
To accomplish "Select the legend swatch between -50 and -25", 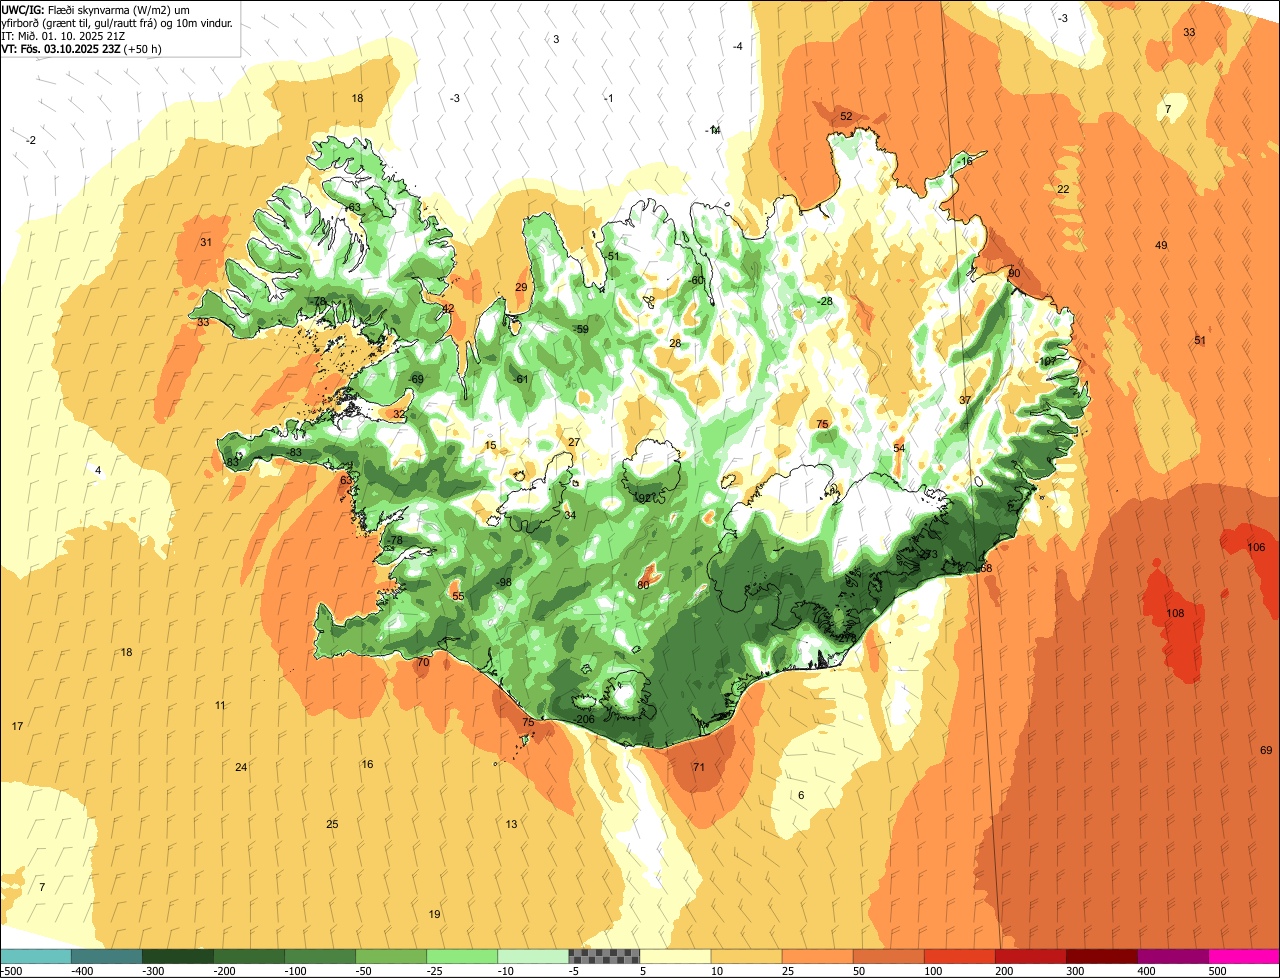I will click(391, 956).
